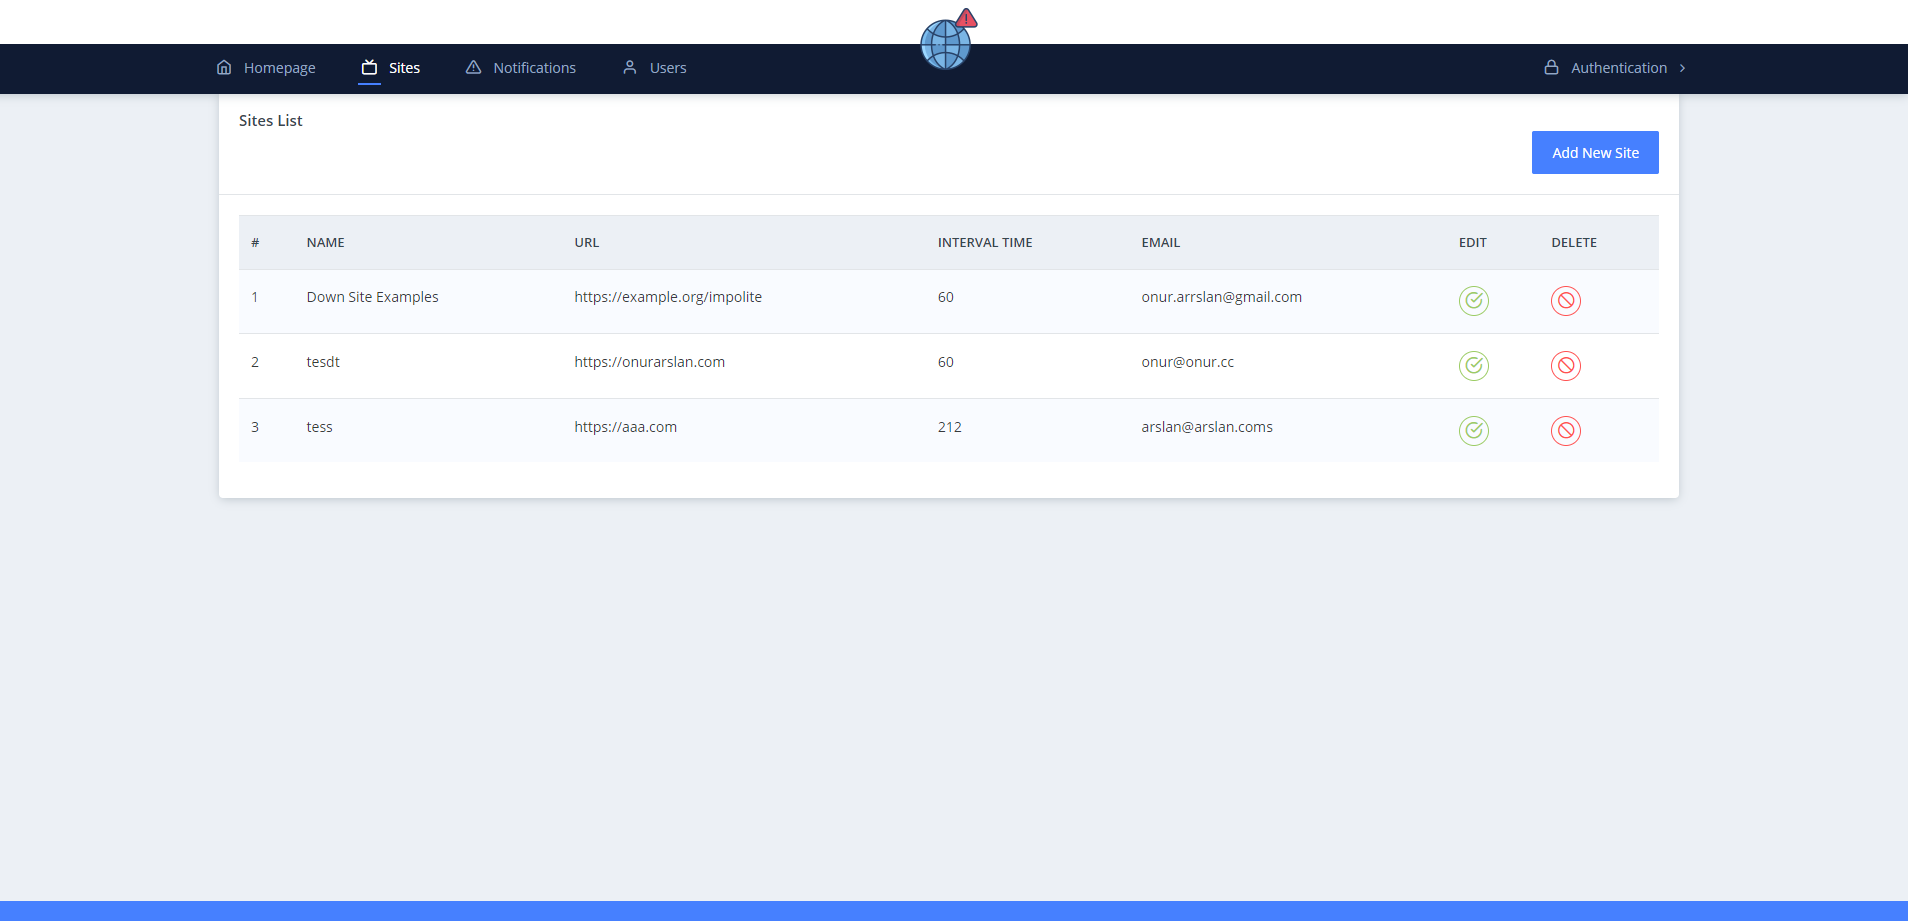Viewport: 1908px width, 921px height.
Task: Click the Sites List heading
Action: (269, 120)
